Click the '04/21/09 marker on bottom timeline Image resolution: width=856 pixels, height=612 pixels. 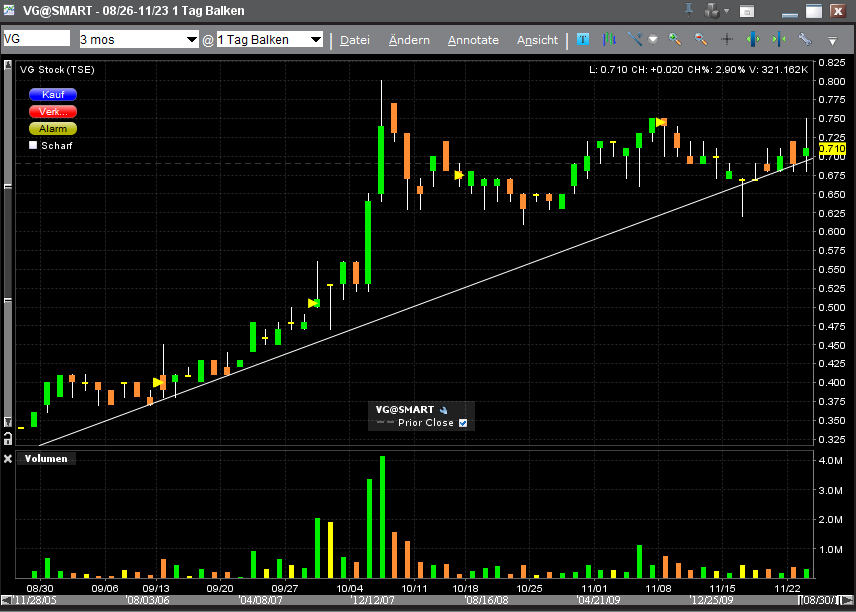pyautogui.click(x=598, y=600)
